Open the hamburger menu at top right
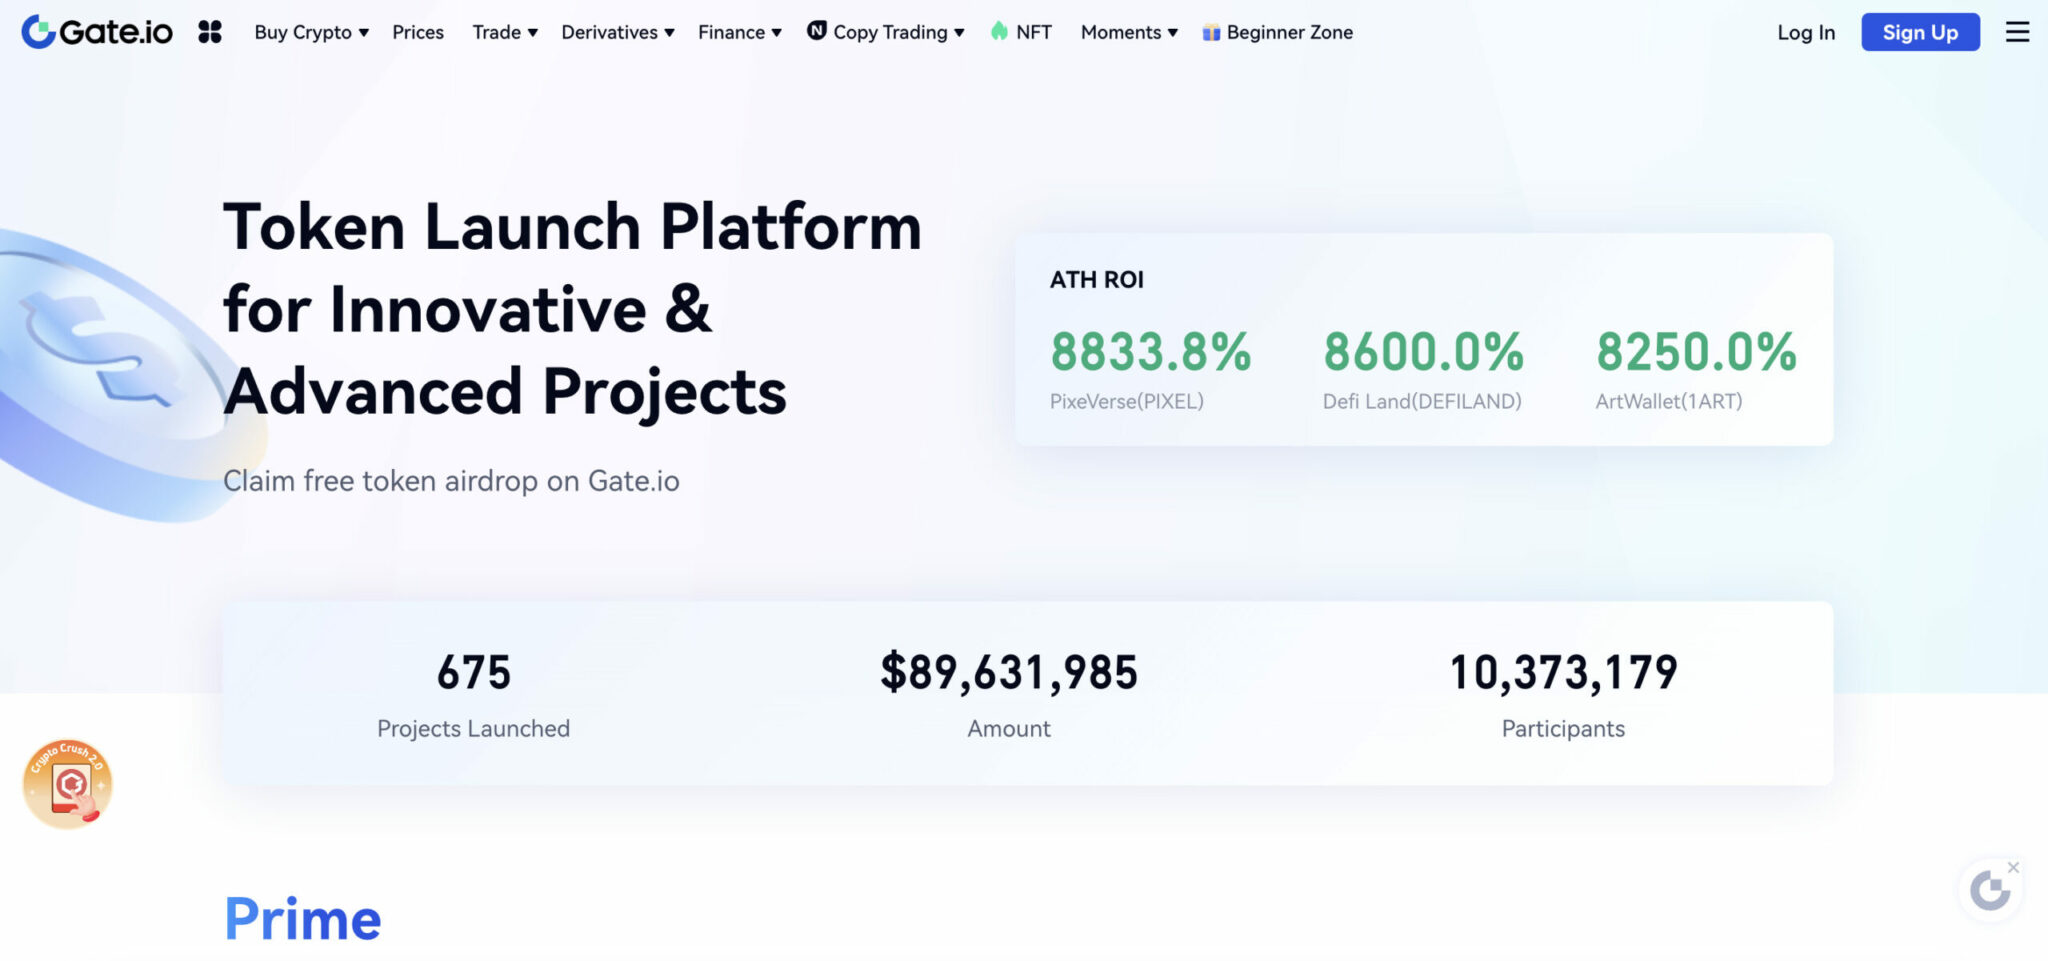Screen dimensions: 2048x961 2017,31
